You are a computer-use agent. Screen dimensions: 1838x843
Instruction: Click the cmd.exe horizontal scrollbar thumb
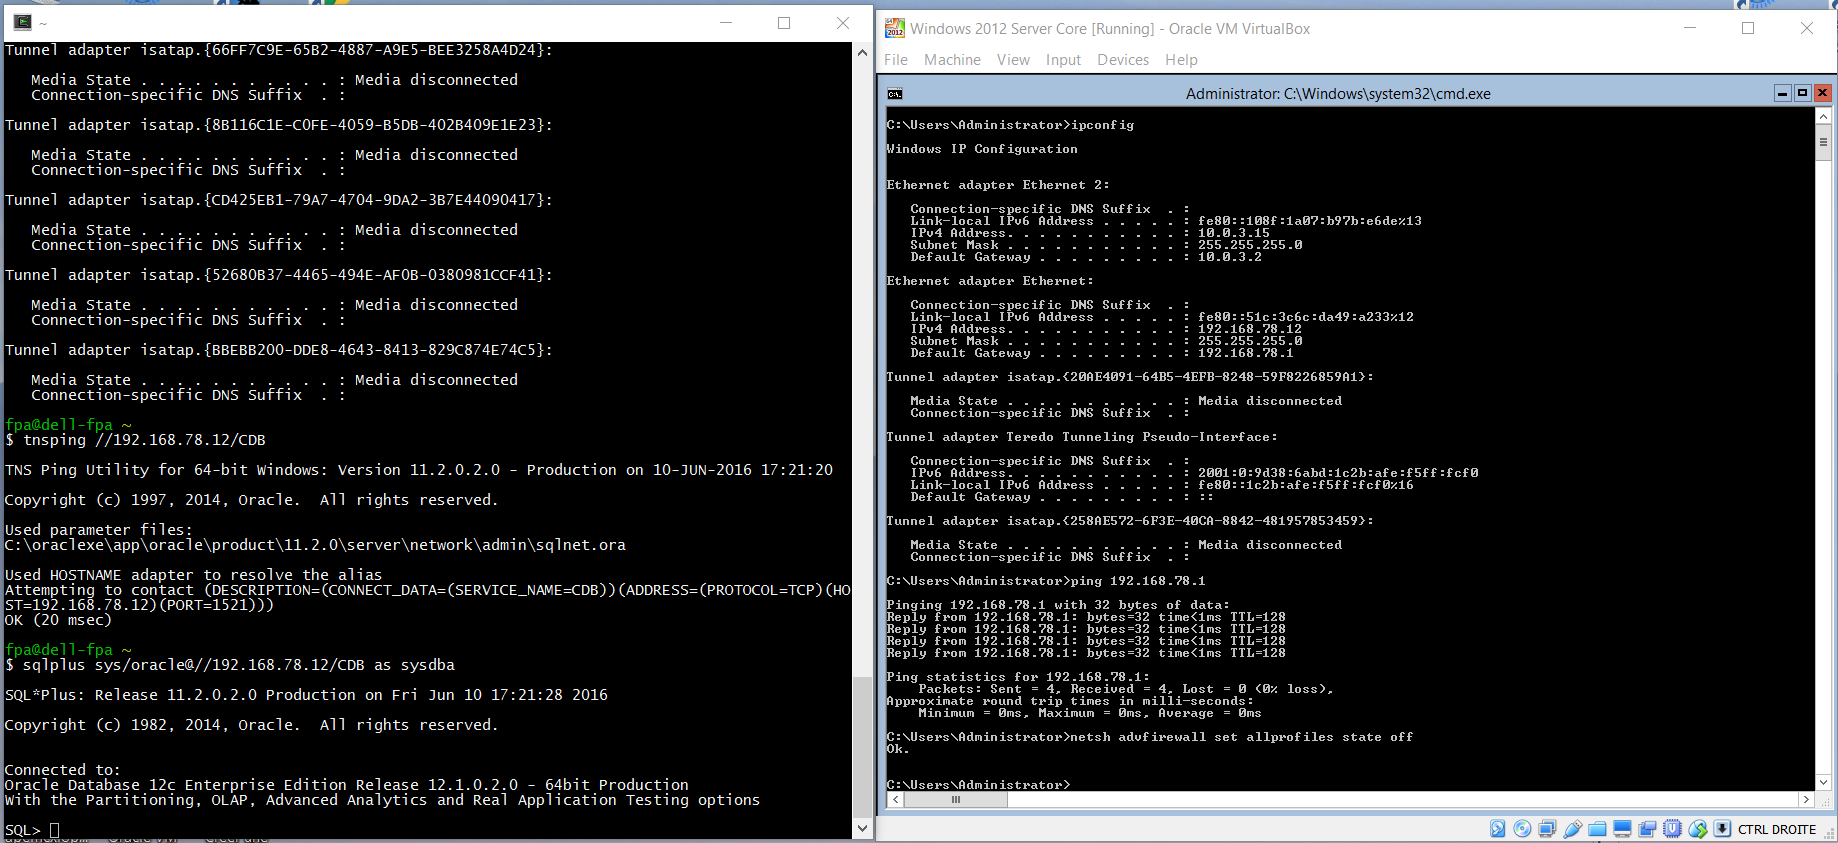pos(956,799)
